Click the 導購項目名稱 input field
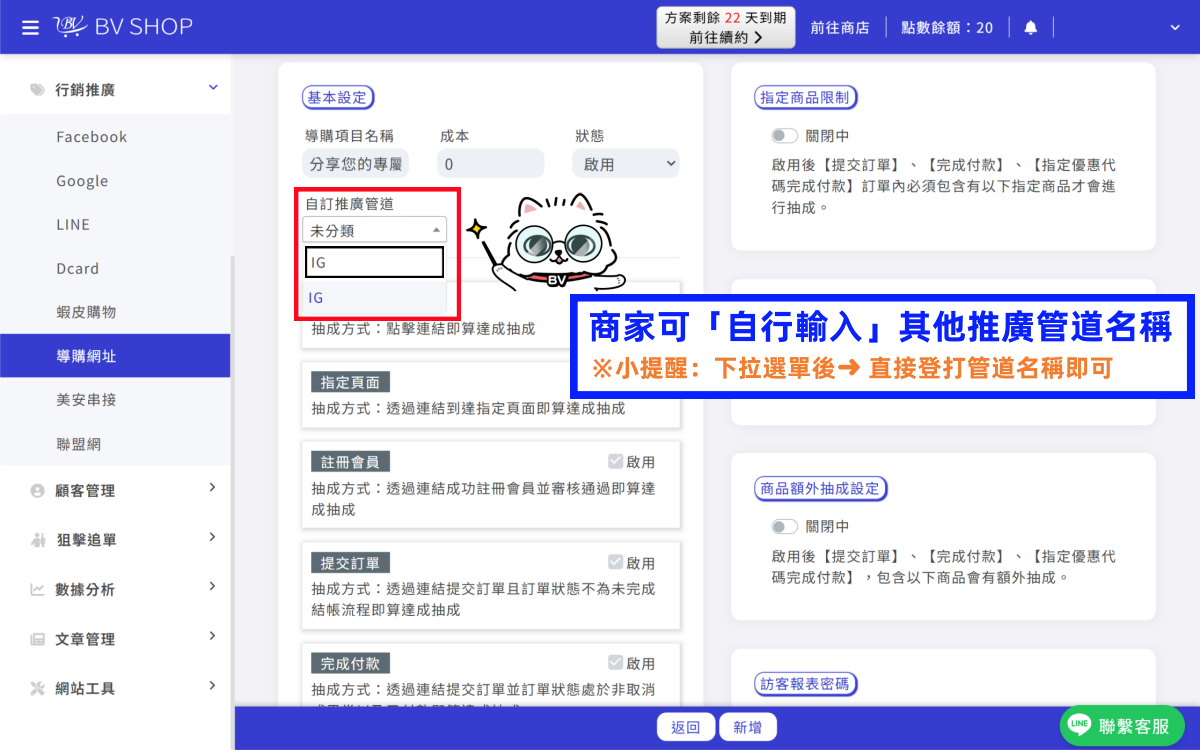 click(355, 164)
